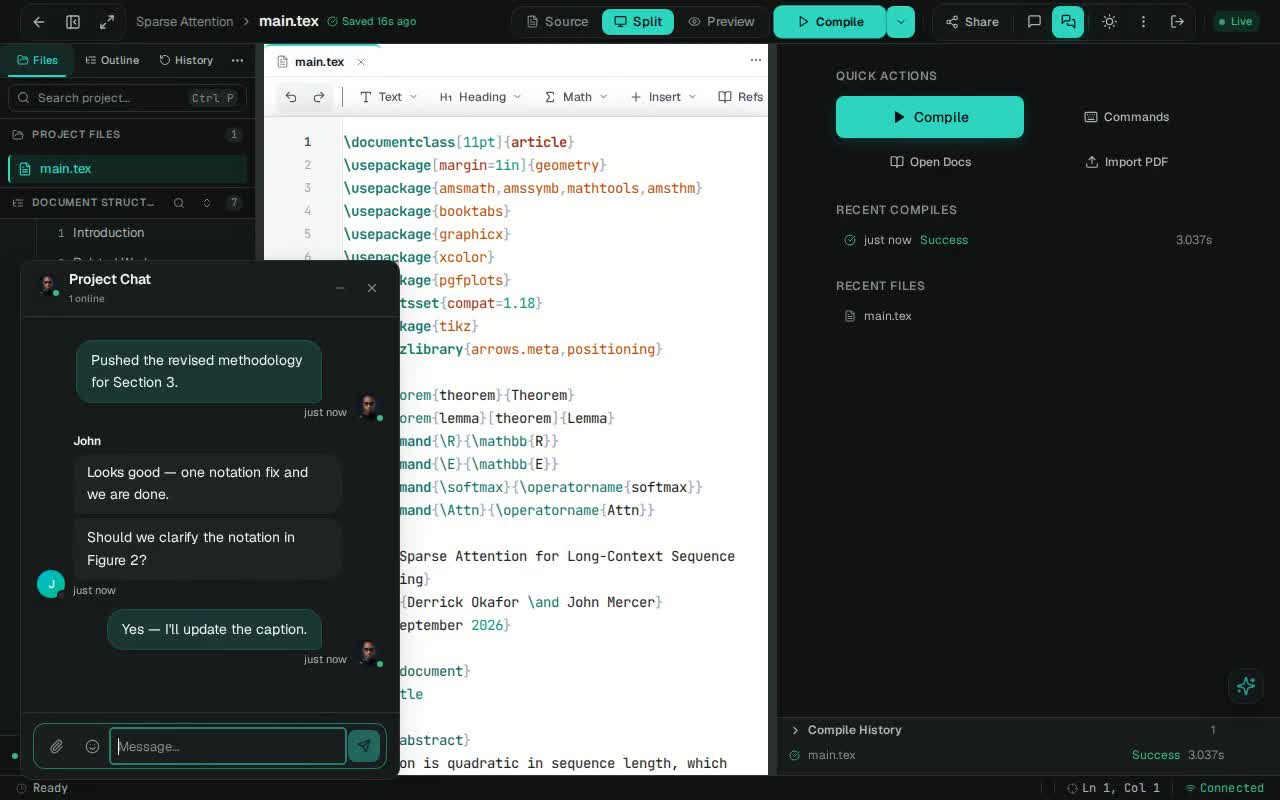Screen dimensions: 1280x800
Task: Click Import PDF
Action: pyautogui.click(x=1126, y=162)
